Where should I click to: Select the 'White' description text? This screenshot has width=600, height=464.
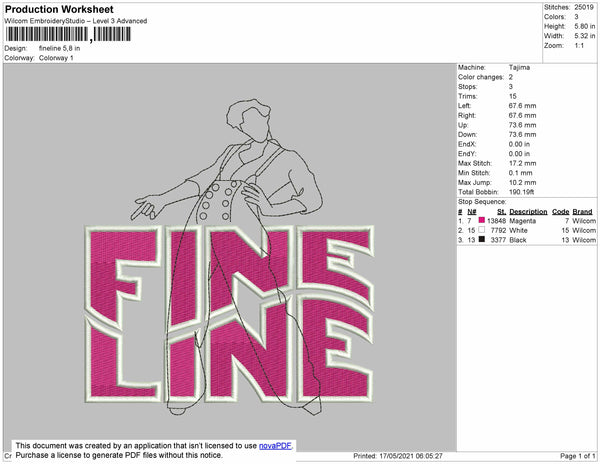click(518, 230)
